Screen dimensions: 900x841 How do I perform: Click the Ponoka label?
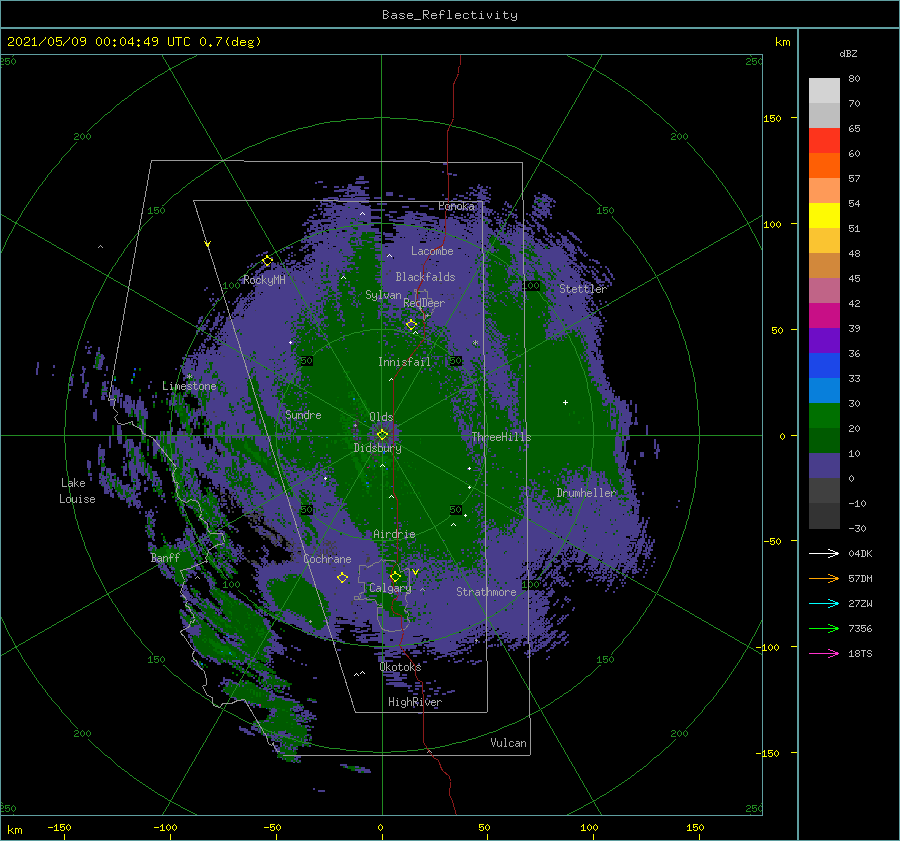click(456, 206)
